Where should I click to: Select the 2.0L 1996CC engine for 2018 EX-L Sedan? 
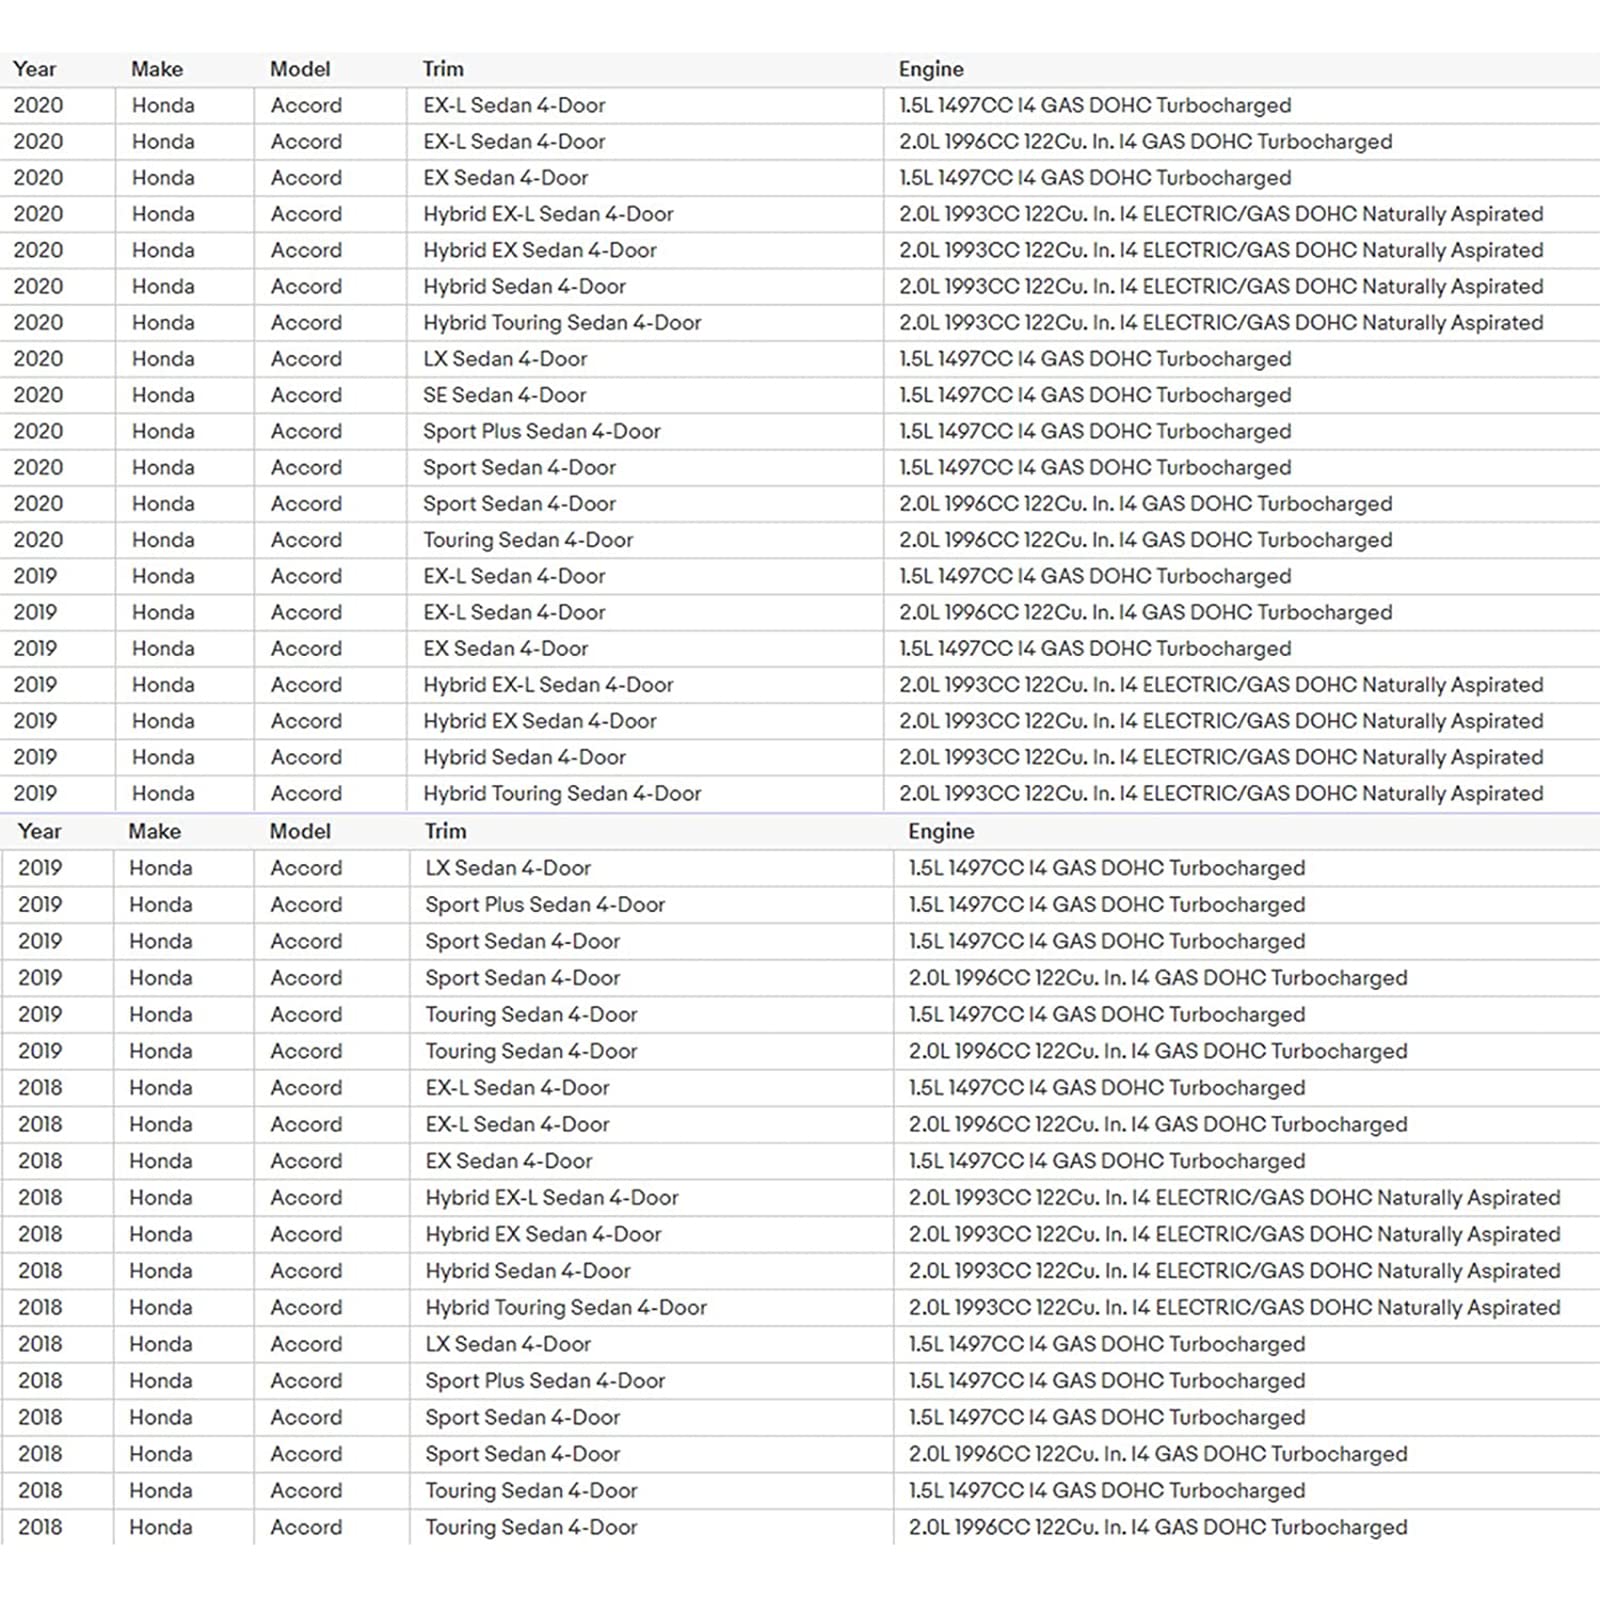click(1247, 1125)
